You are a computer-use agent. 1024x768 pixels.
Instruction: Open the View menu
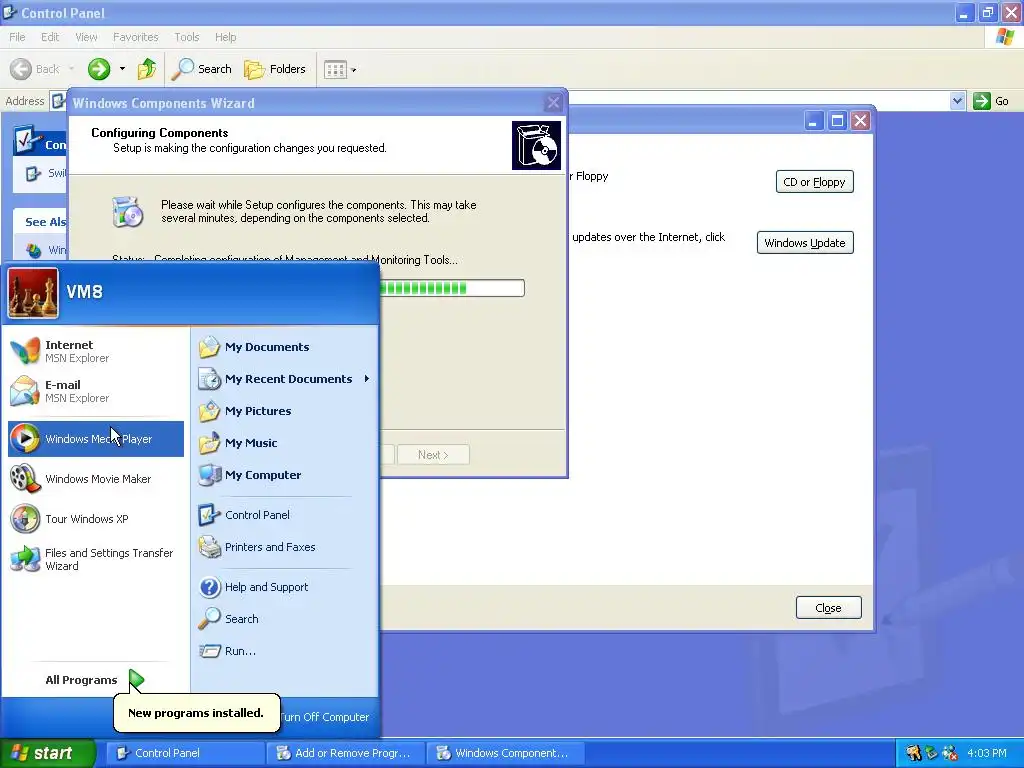tap(86, 37)
